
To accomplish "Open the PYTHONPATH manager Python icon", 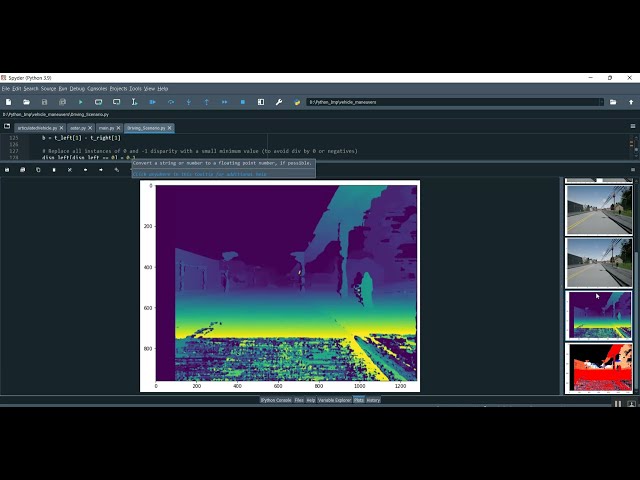I will tap(297, 102).
